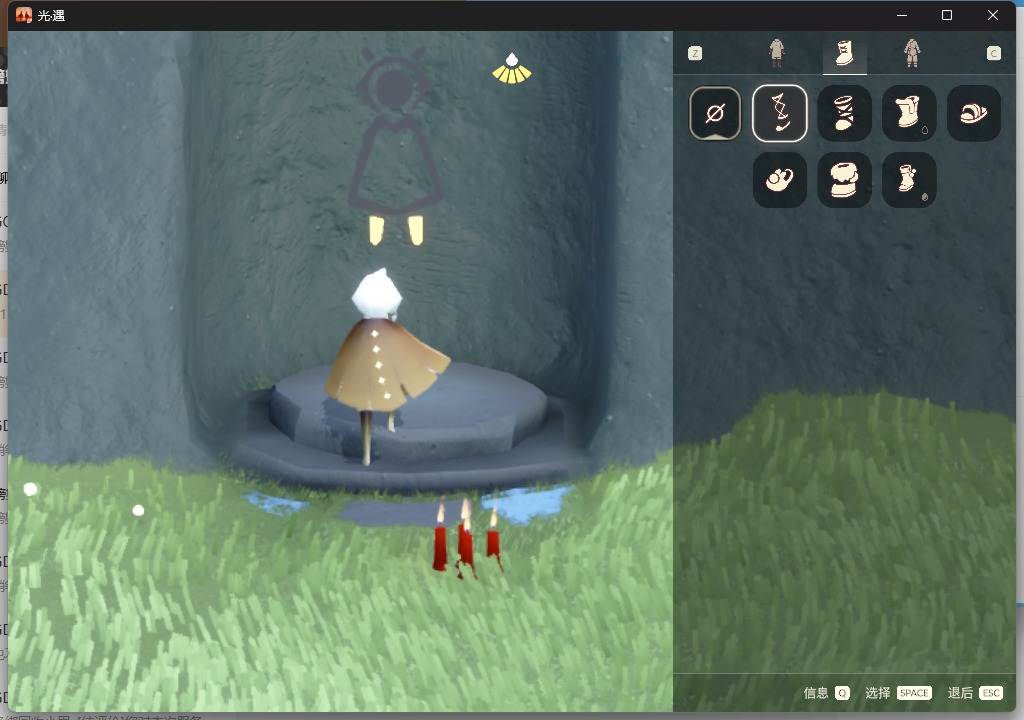1024x720 pixels.
Task: Select the laced anklet footwear item
Action: 780,113
